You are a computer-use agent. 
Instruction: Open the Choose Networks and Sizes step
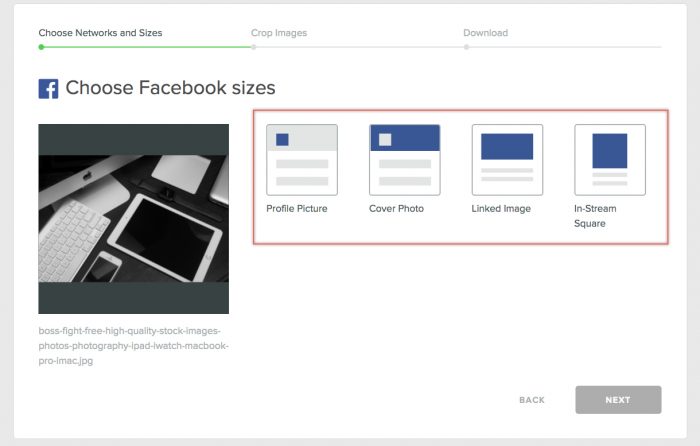[100, 33]
